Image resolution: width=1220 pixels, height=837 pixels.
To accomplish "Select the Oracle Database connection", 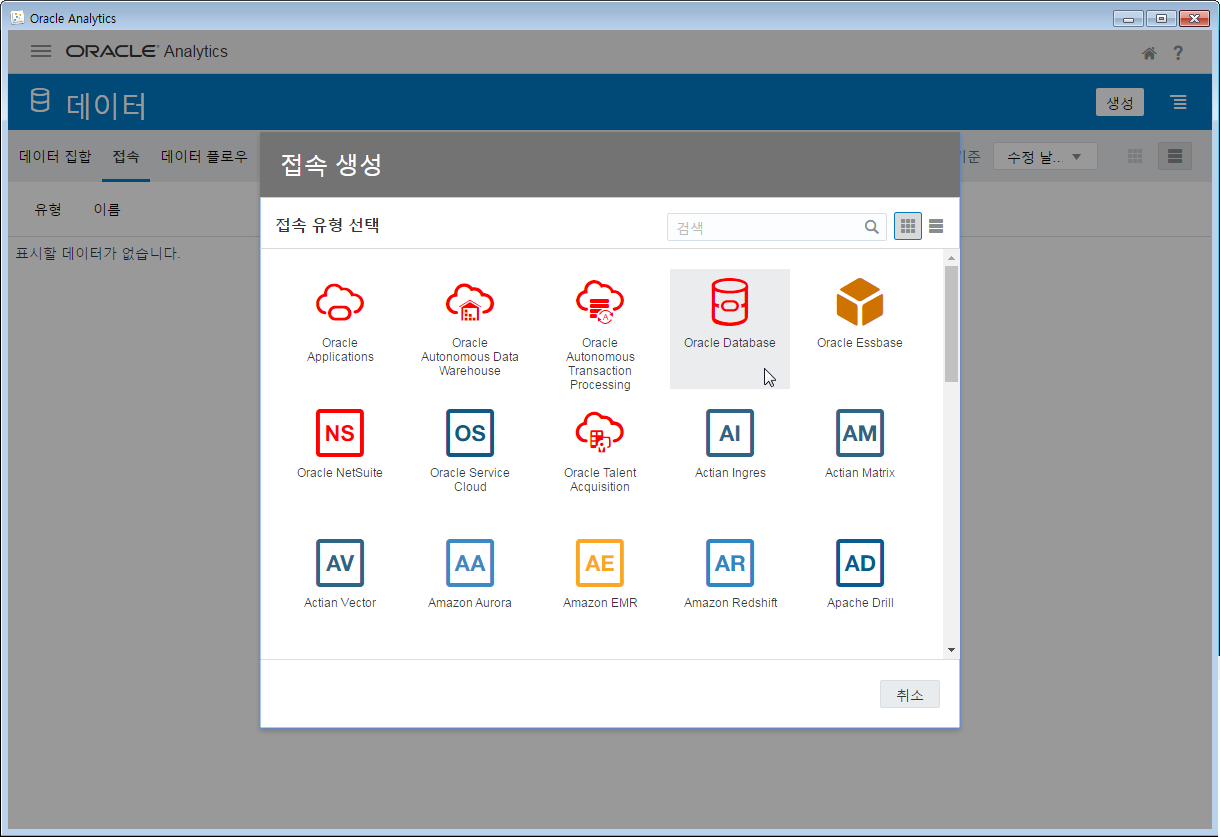I will point(730,329).
